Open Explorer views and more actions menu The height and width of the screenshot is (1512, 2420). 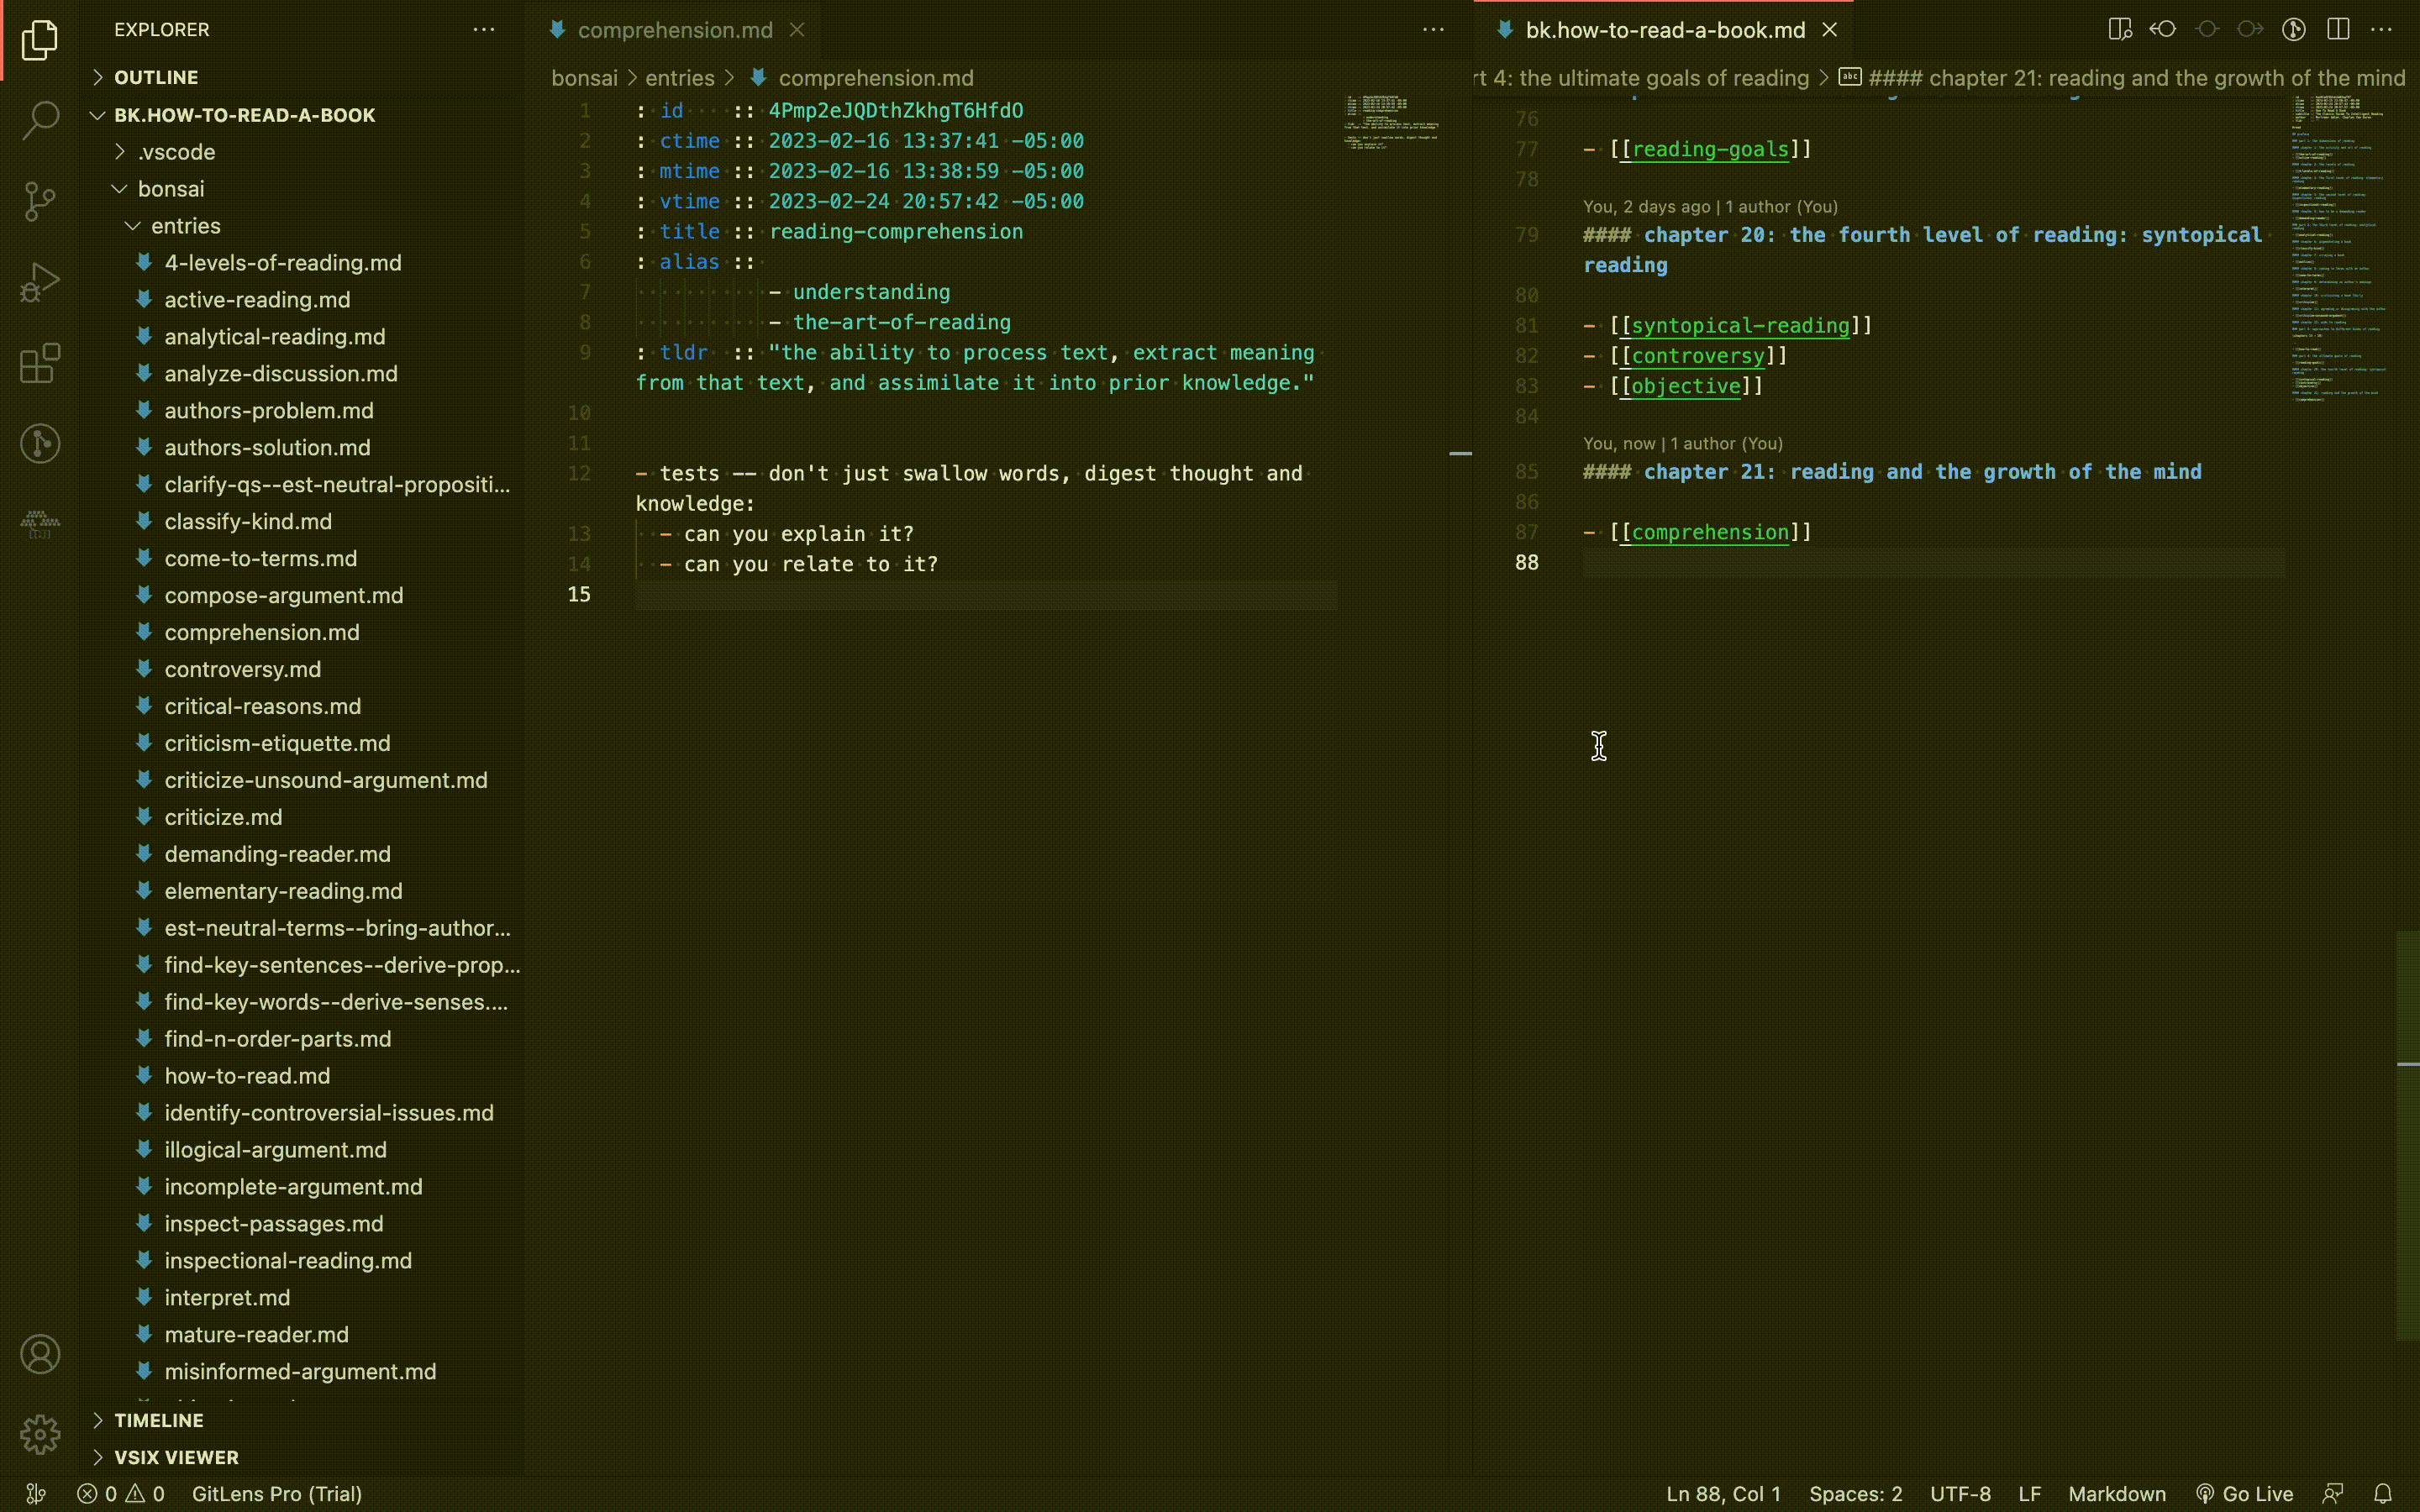pyautogui.click(x=484, y=30)
